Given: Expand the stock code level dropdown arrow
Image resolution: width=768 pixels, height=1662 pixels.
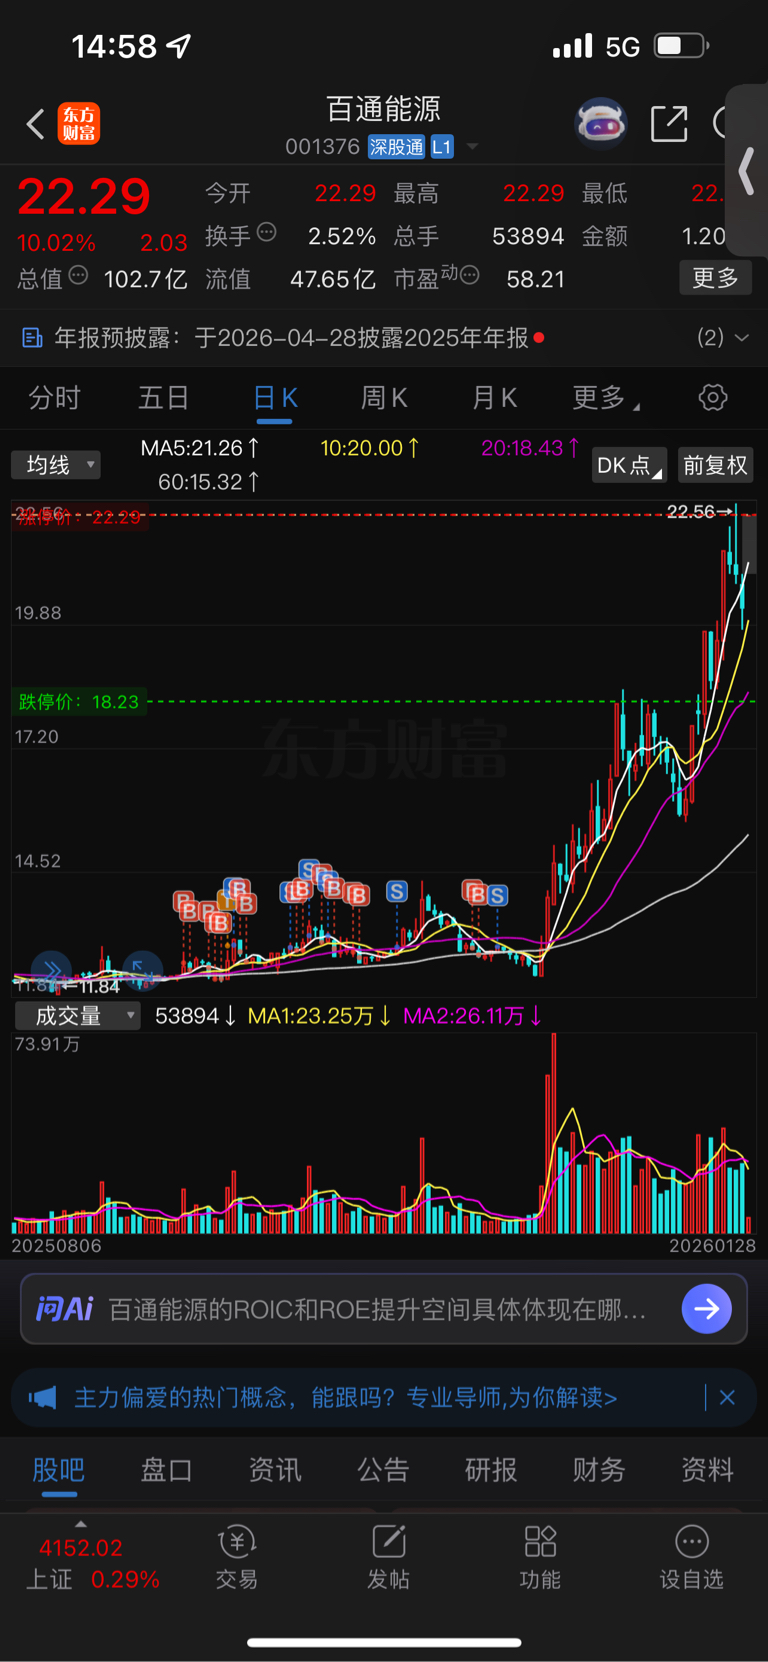Looking at the screenshot, I should click(x=472, y=146).
